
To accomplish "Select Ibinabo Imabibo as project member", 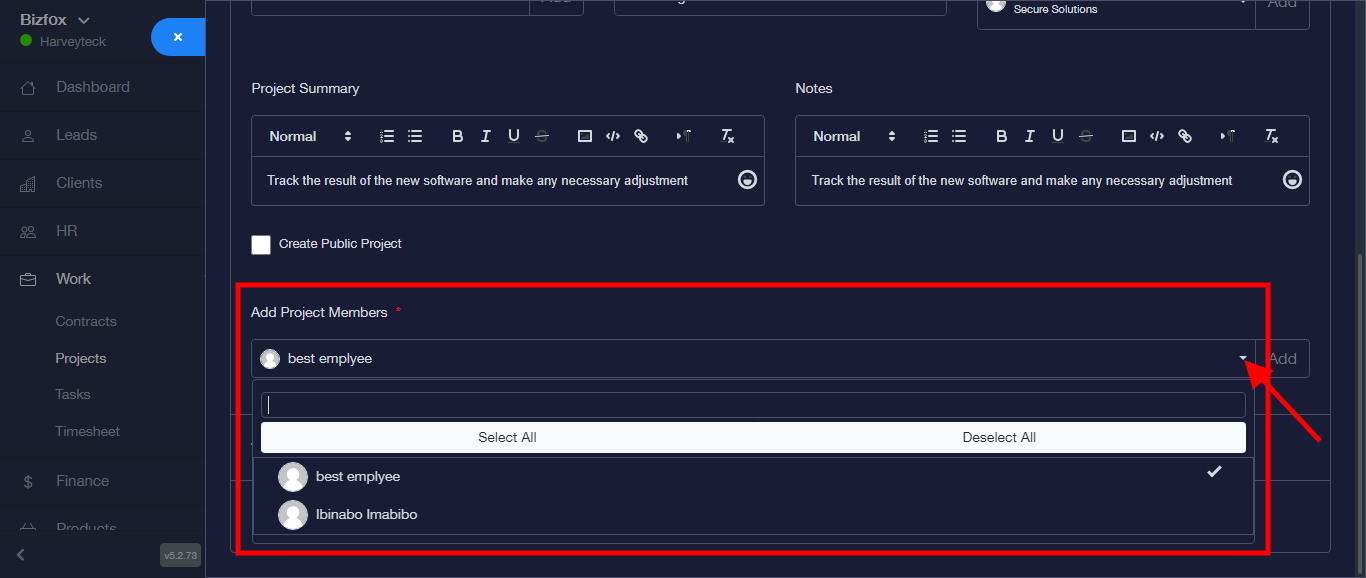I will pyautogui.click(x=366, y=514).
